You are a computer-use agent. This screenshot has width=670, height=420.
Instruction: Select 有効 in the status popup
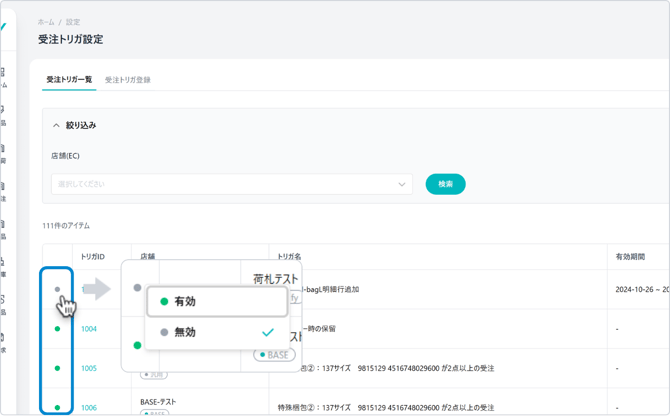pos(184,301)
